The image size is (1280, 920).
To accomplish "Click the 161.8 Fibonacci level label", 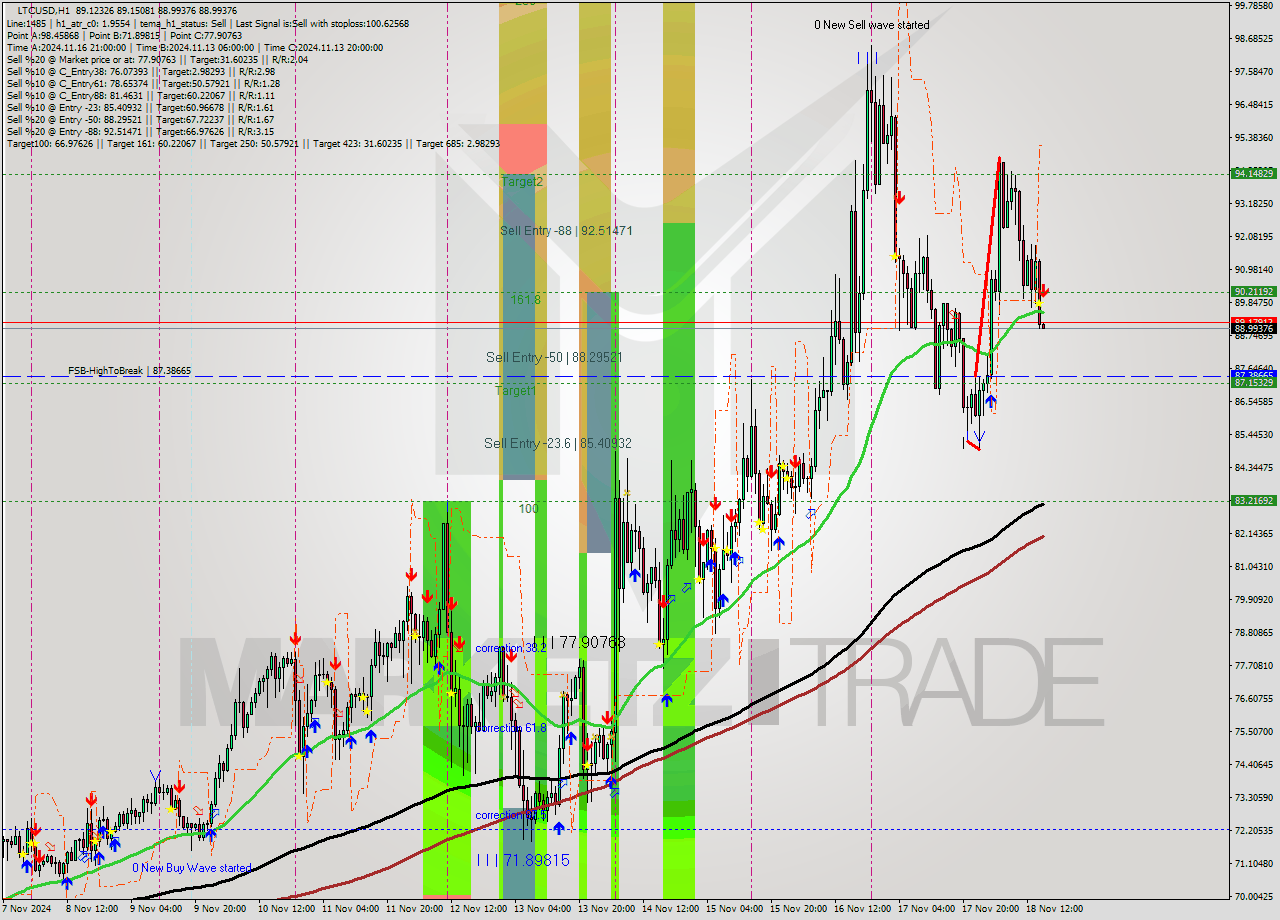I will click(525, 300).
